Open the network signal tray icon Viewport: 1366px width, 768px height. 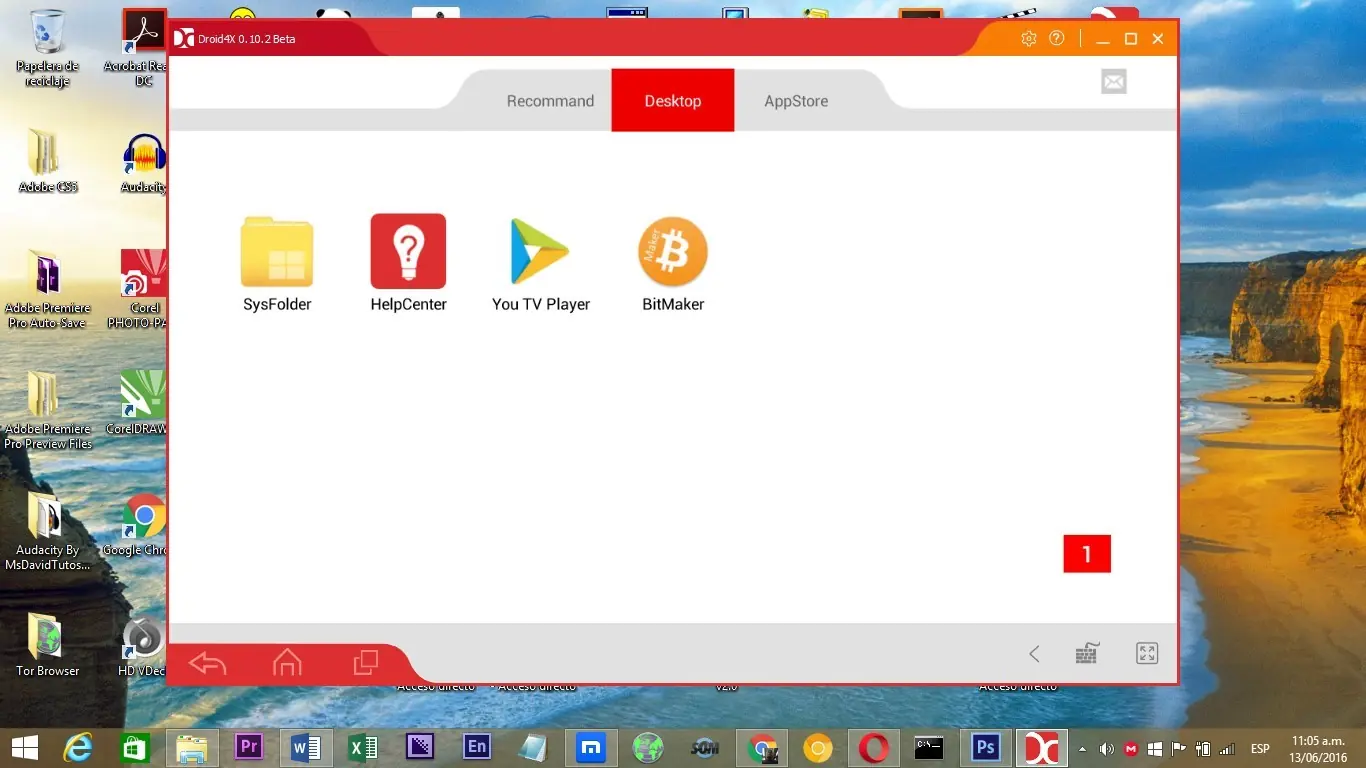1227,749
